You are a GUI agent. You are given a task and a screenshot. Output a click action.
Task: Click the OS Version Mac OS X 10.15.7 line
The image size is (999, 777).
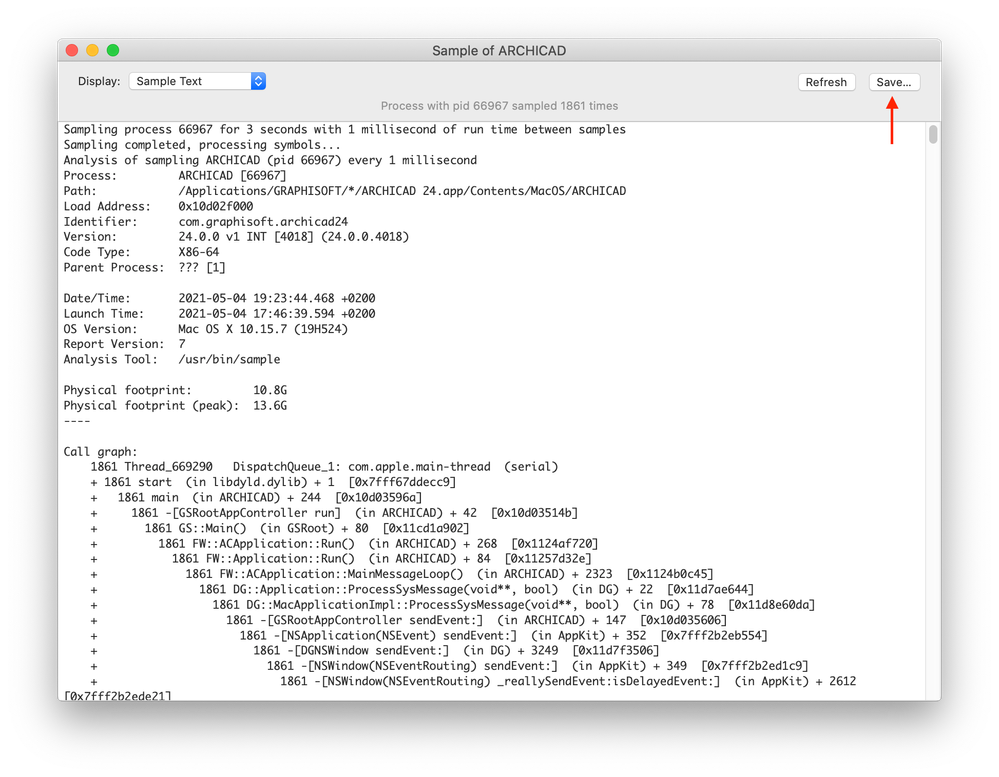(x=205, y=329)
